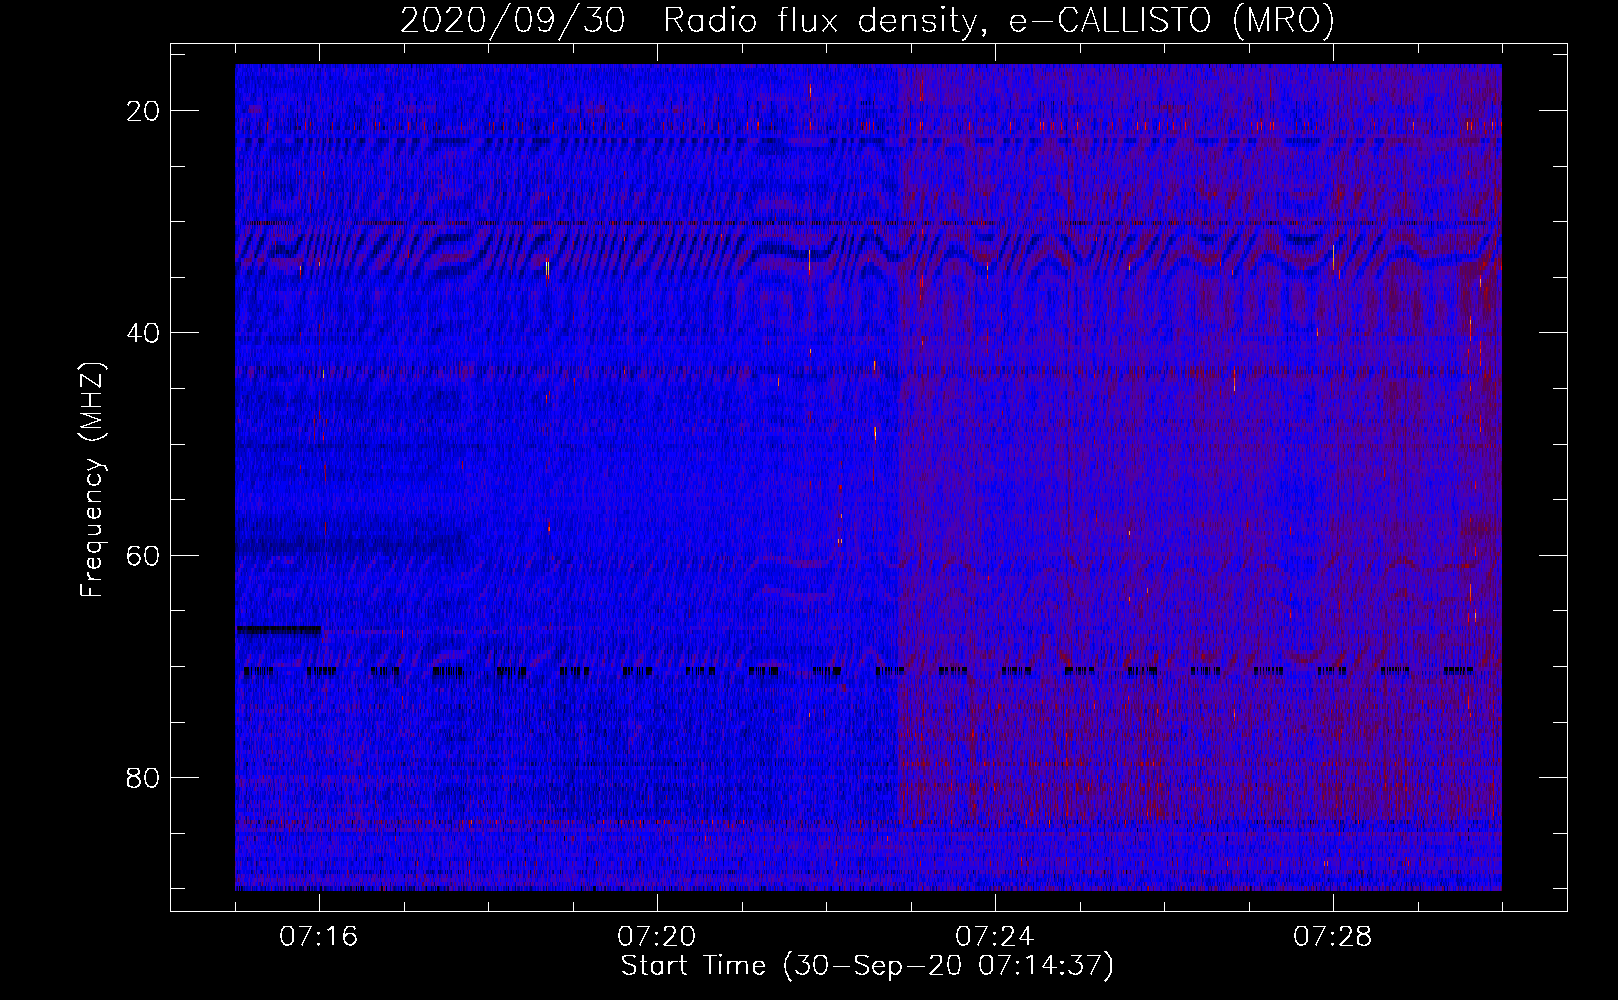Image resolution: width=1618 pixels, height=1000 pixels.
Task: Click the '07:24' time tick label
Action: click(x=995, y=937)
